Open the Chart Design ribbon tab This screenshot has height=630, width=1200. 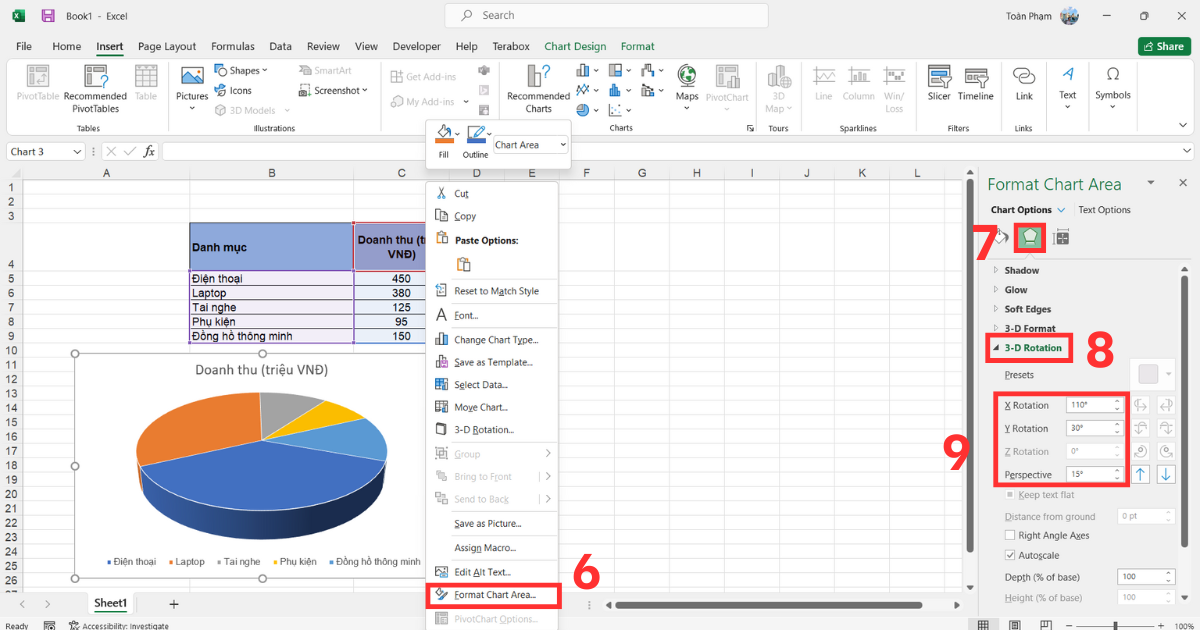click(575, 46)
